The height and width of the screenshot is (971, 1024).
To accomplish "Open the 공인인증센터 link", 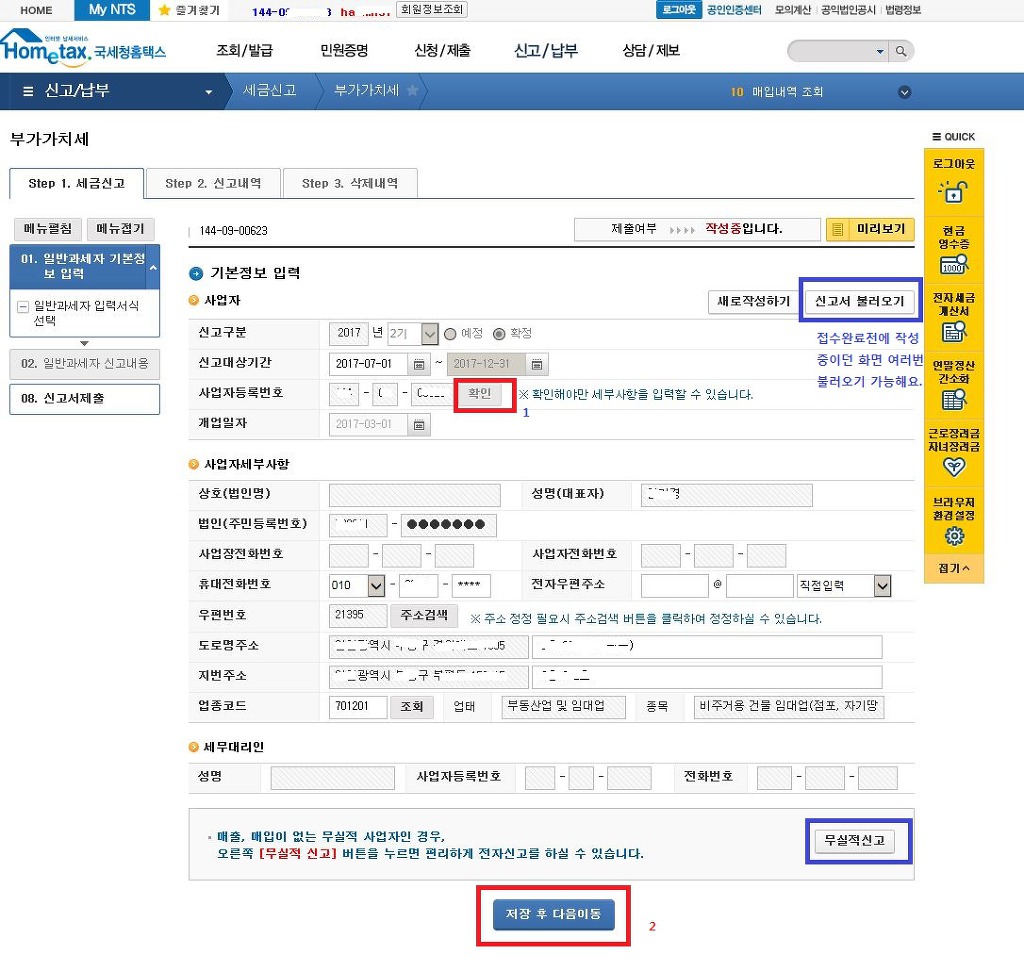I will (x=734, y=10).
